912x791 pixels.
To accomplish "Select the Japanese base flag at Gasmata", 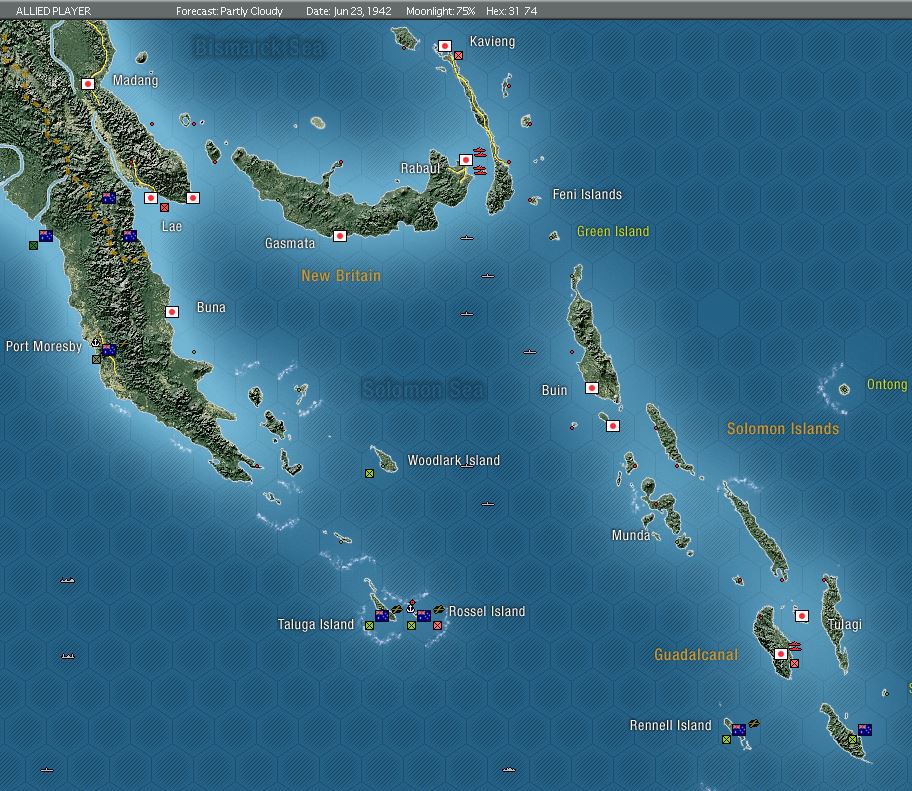I will [x=340, y=236].
